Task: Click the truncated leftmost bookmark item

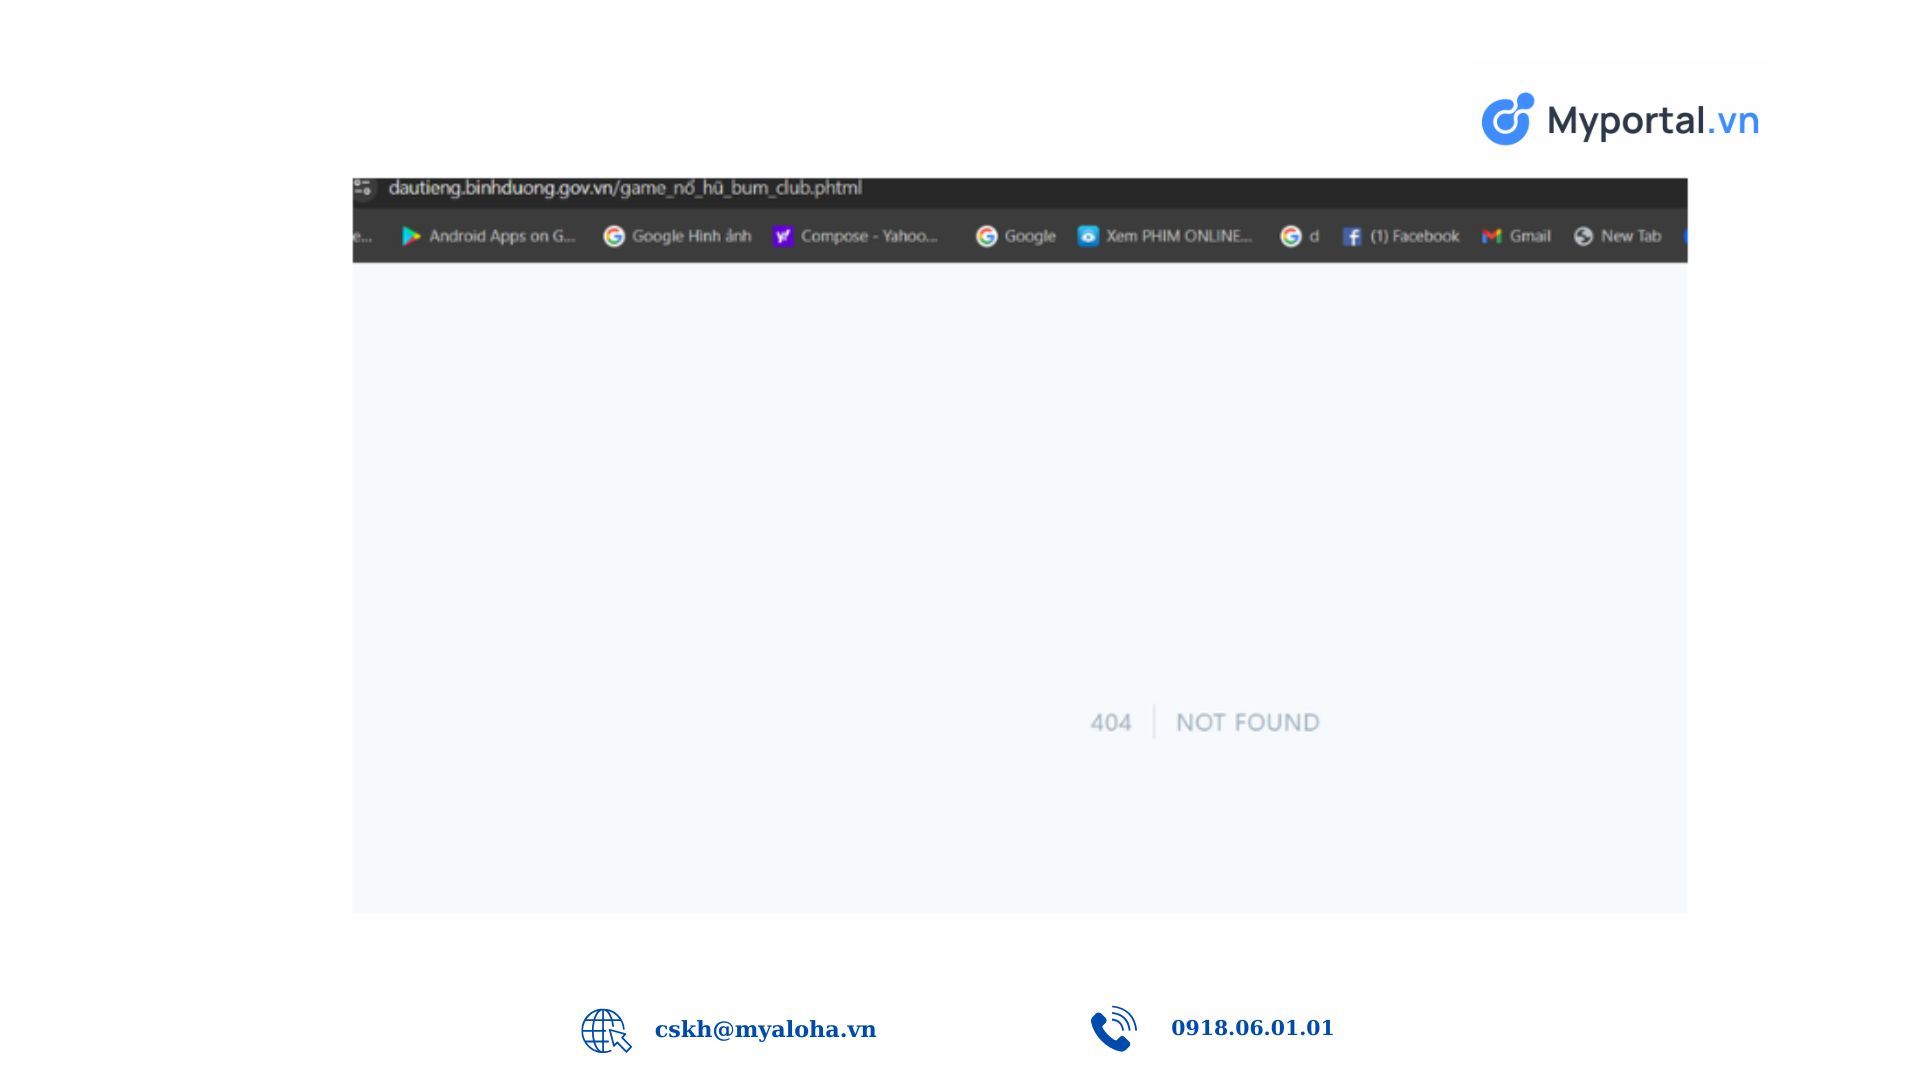Action: coord(362,236)
